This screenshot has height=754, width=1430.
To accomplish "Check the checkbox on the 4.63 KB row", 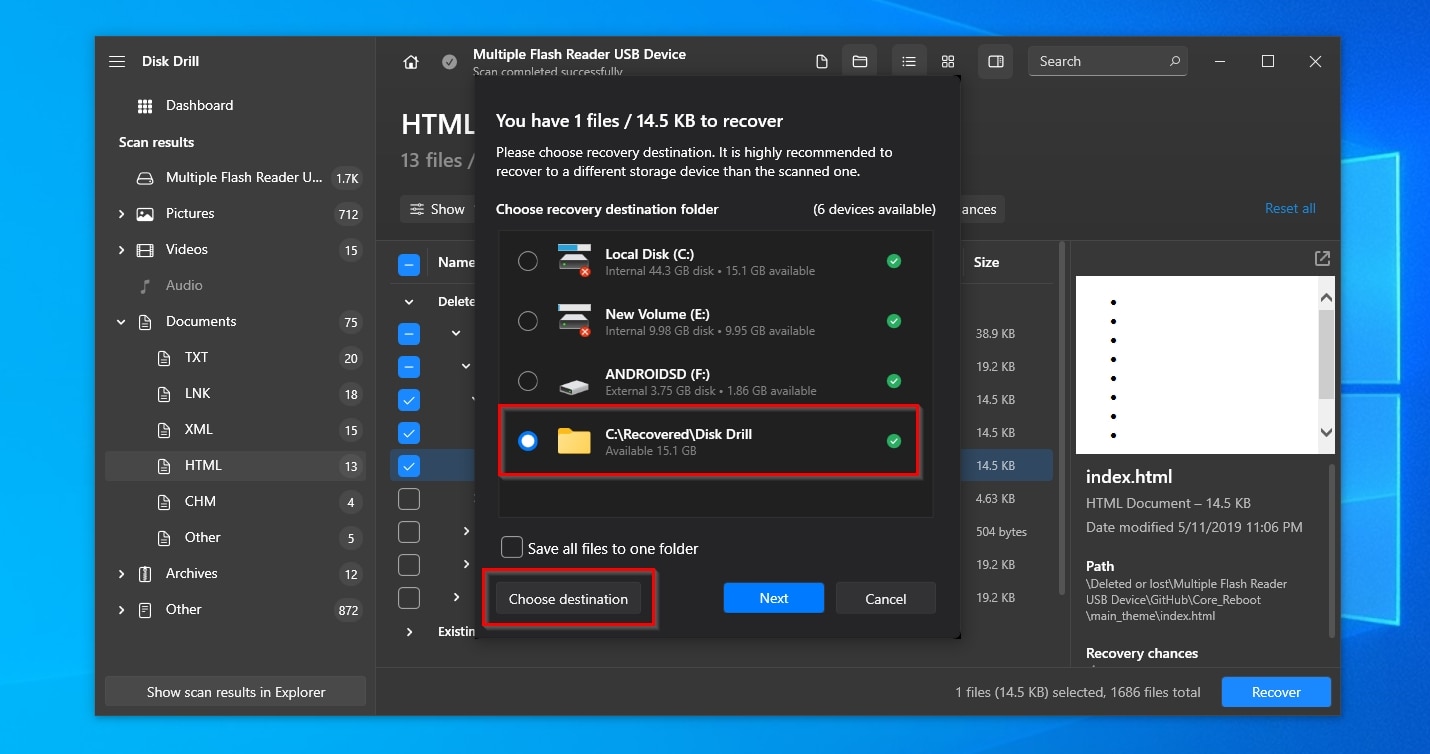I will point(409,498).
